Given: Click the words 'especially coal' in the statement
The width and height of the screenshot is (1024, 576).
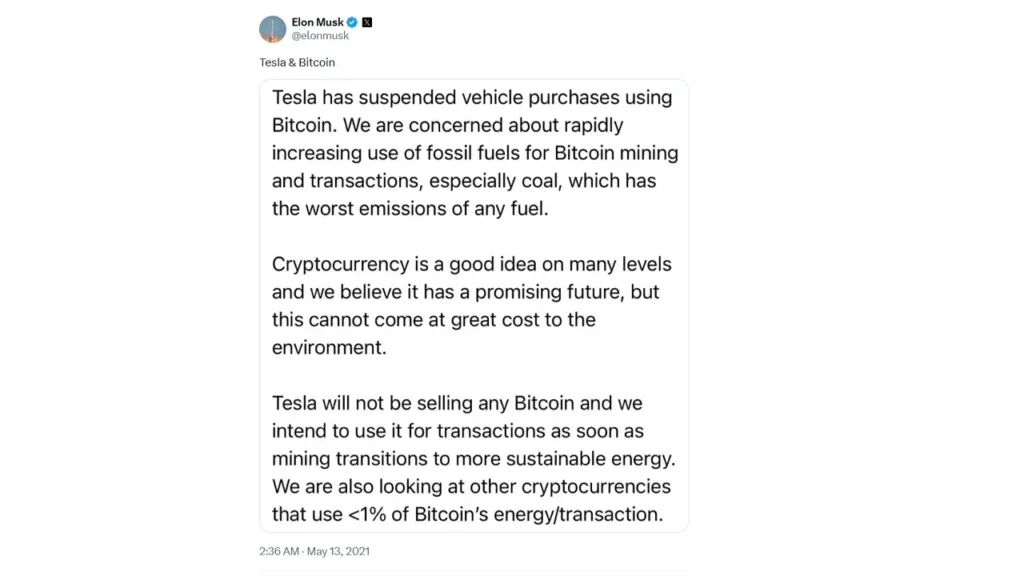Looking at the screenshot, I should [x=495, y=181].
